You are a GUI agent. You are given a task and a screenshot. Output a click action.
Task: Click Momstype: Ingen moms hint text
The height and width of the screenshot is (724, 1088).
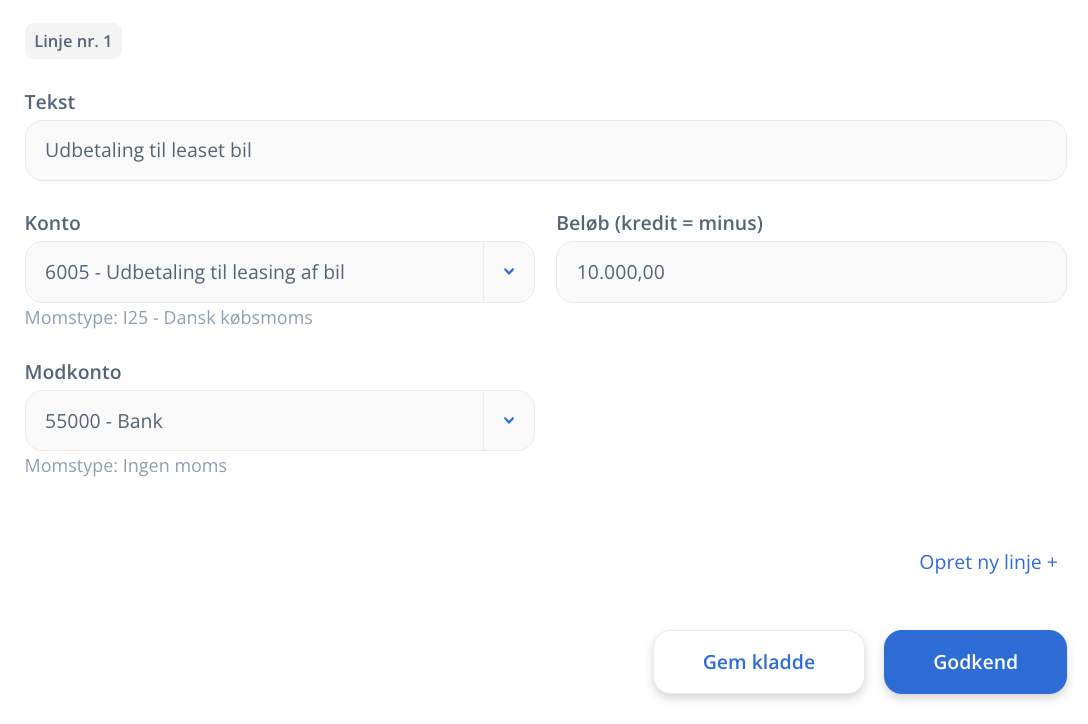click(x=126, y=465)
